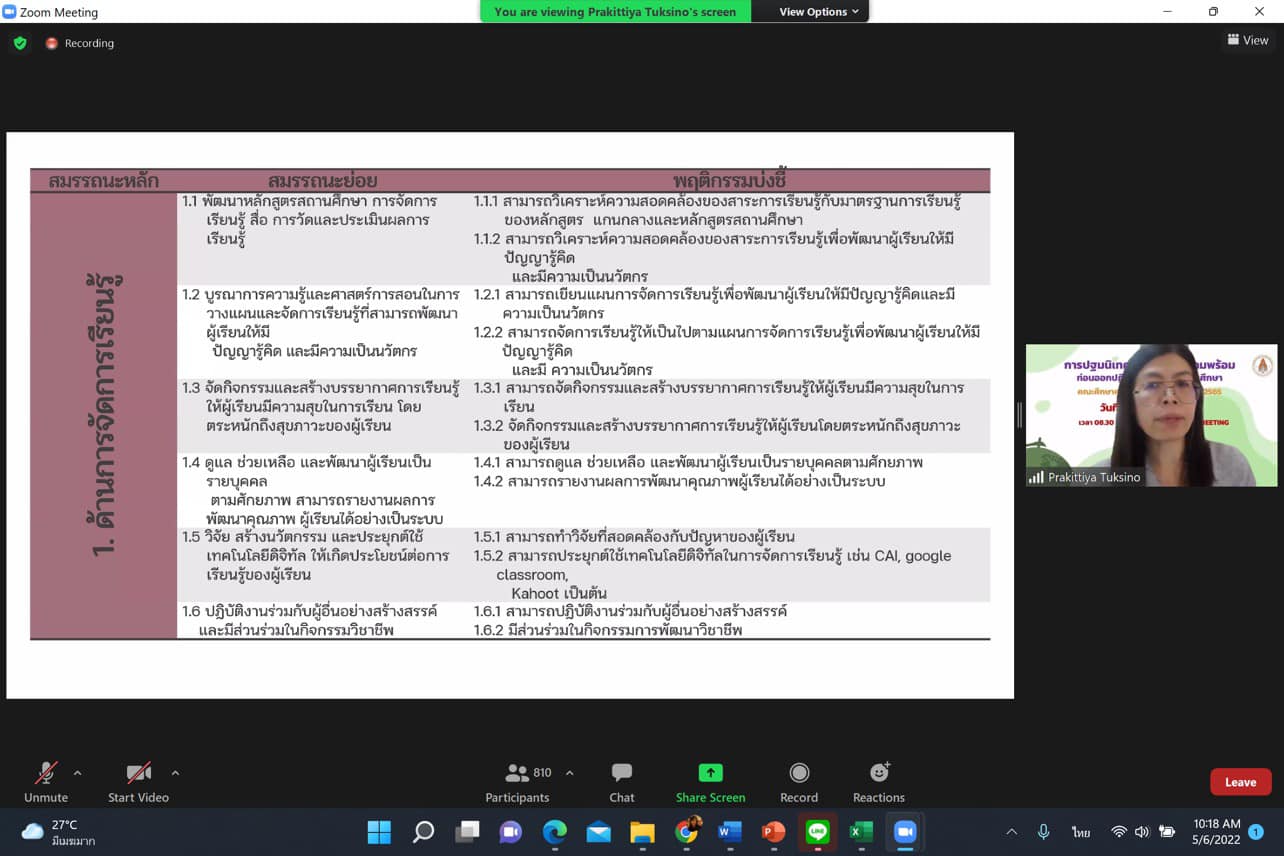
Task: Click Prakittiya Tuksino's video thumbnail
Action: [x=1151, y=415]
